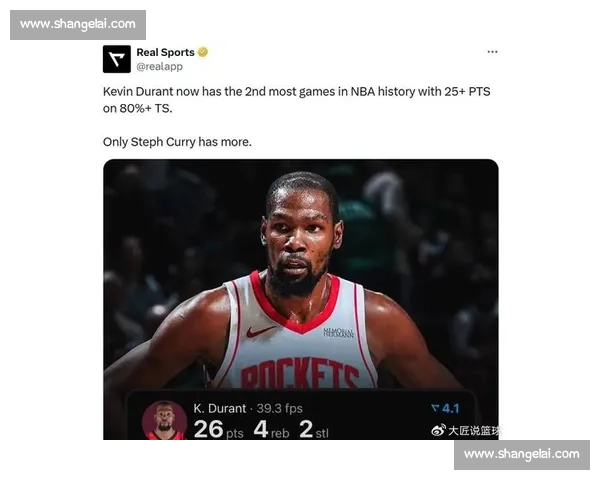Click the top-left www.shangelai.com watermark
The image size is (600, 480).
click(x=78, y=24)
